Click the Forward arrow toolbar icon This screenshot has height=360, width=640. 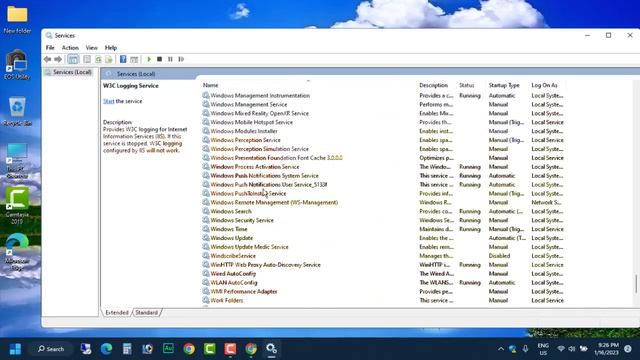click(58, 59)
